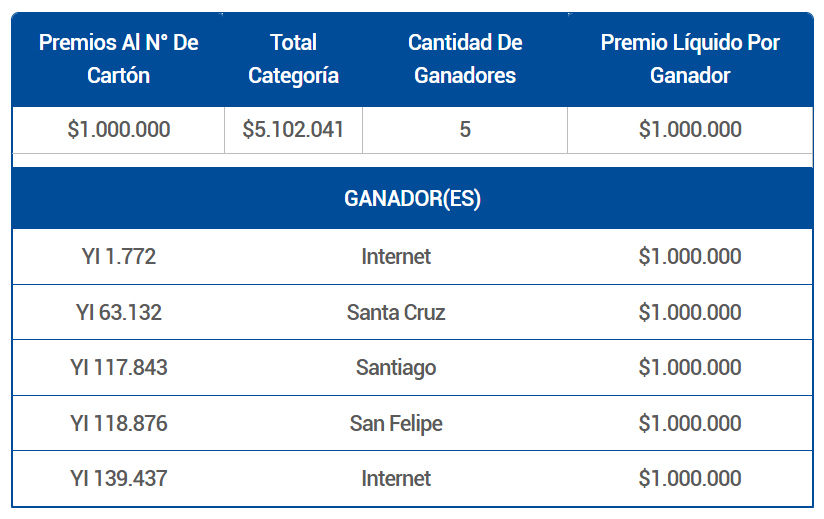Screen dimensions: 824x519
Task: Click the prize amount for YI 118.876
Action: point(690,424)
